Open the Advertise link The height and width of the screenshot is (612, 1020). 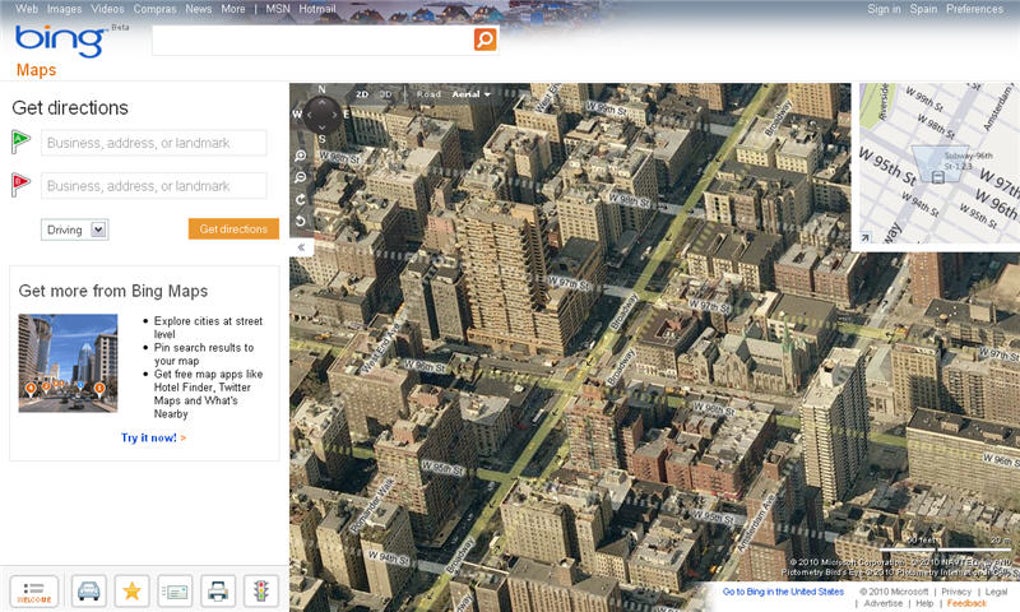point(883,604)
